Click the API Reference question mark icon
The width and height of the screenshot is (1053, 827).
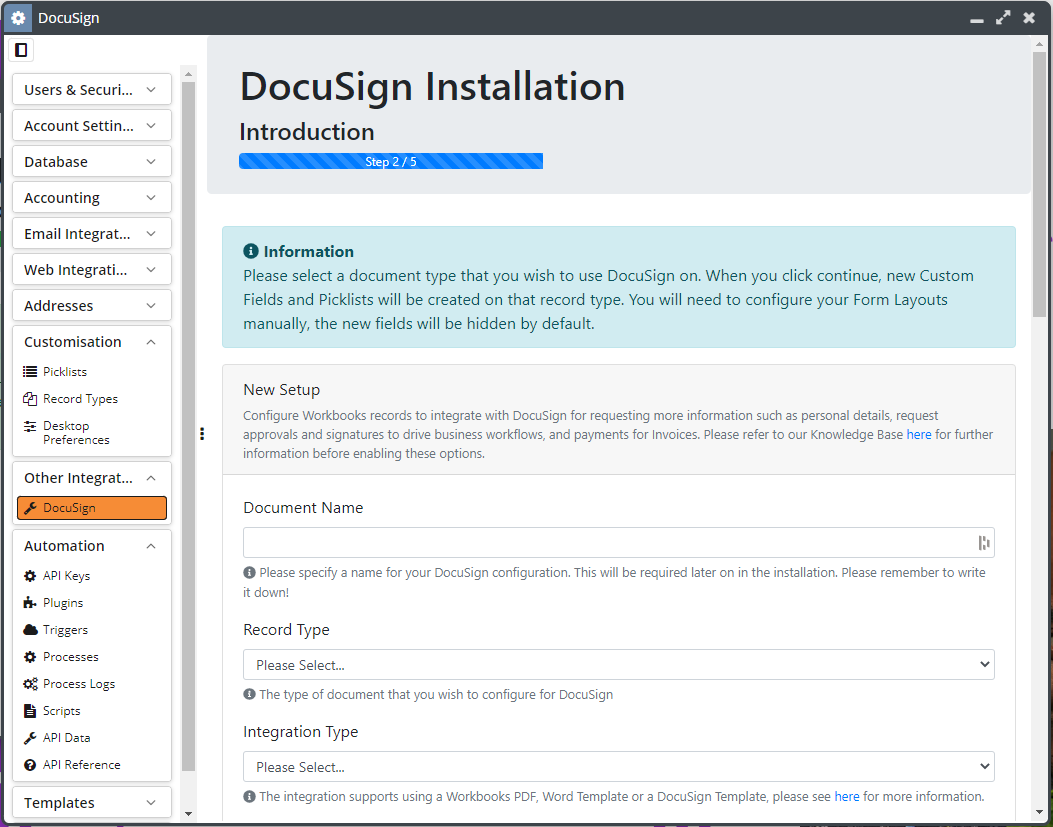(30, 765)
